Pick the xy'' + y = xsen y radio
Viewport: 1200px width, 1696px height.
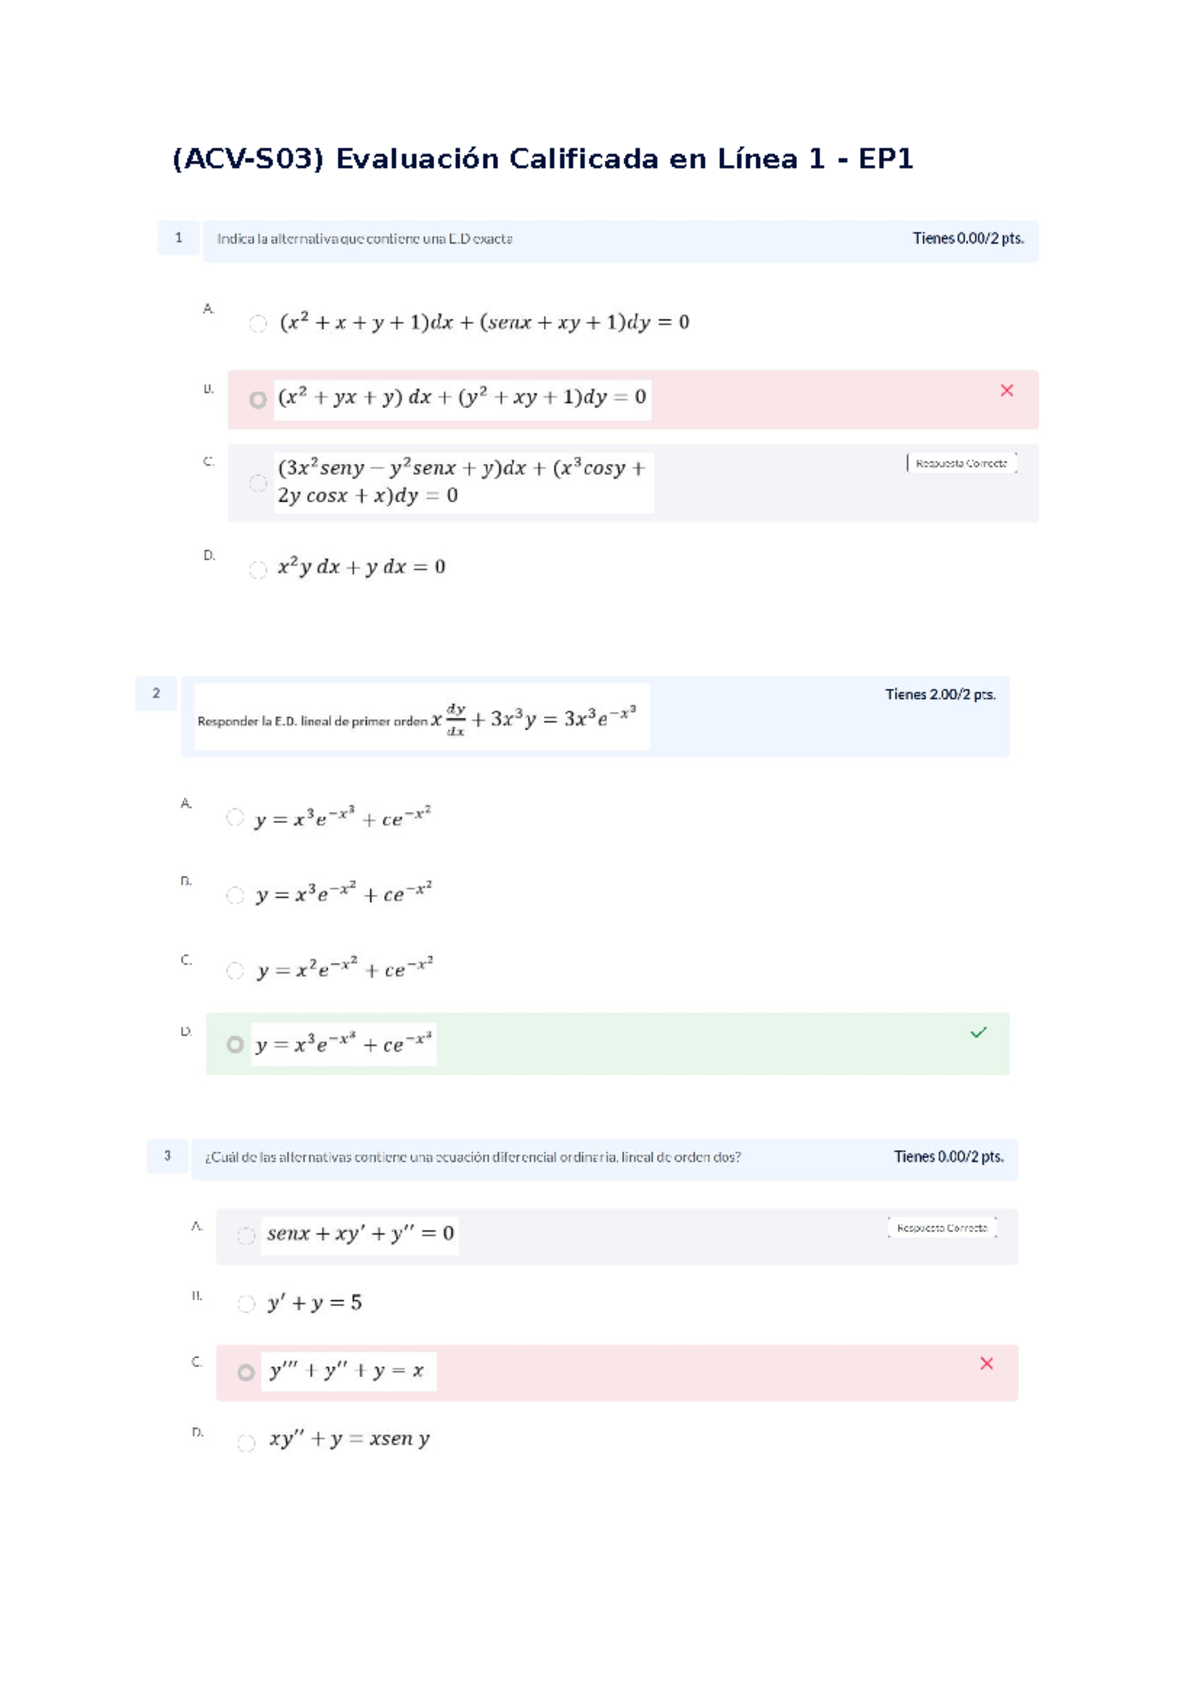click(246, 1443)
